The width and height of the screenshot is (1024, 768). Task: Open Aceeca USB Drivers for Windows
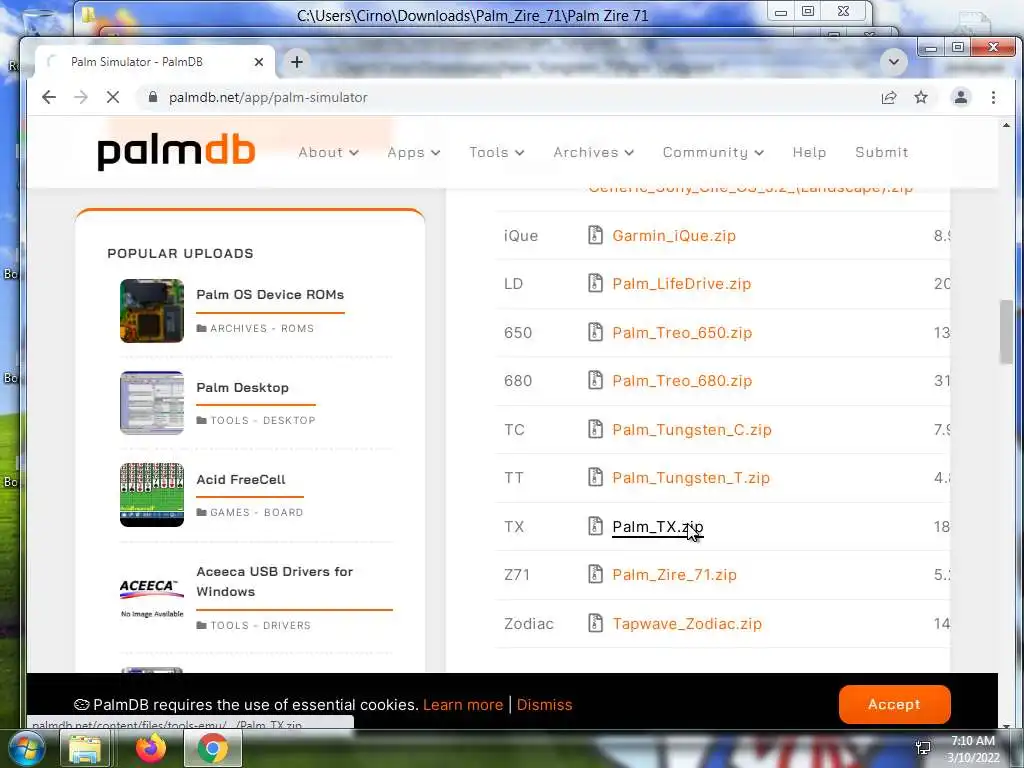(275, 581)
